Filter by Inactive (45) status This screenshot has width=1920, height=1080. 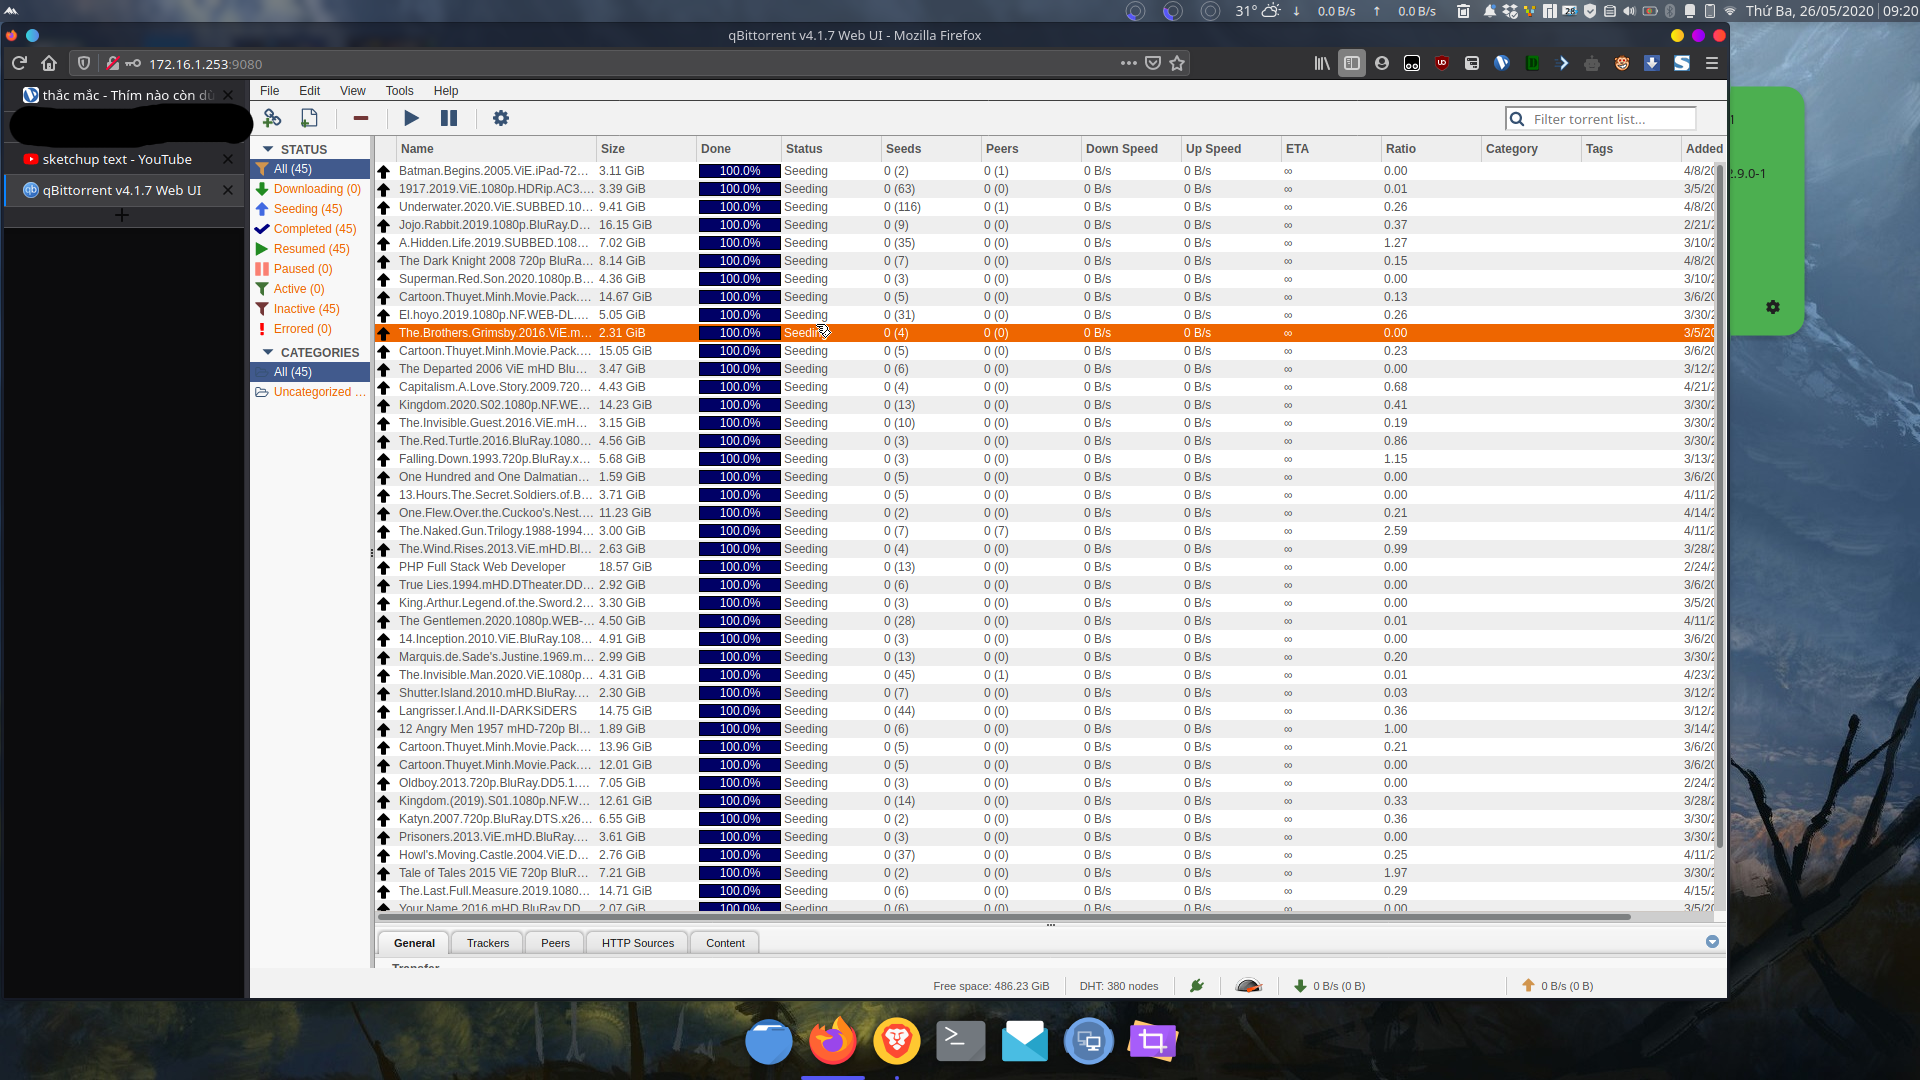309,309
